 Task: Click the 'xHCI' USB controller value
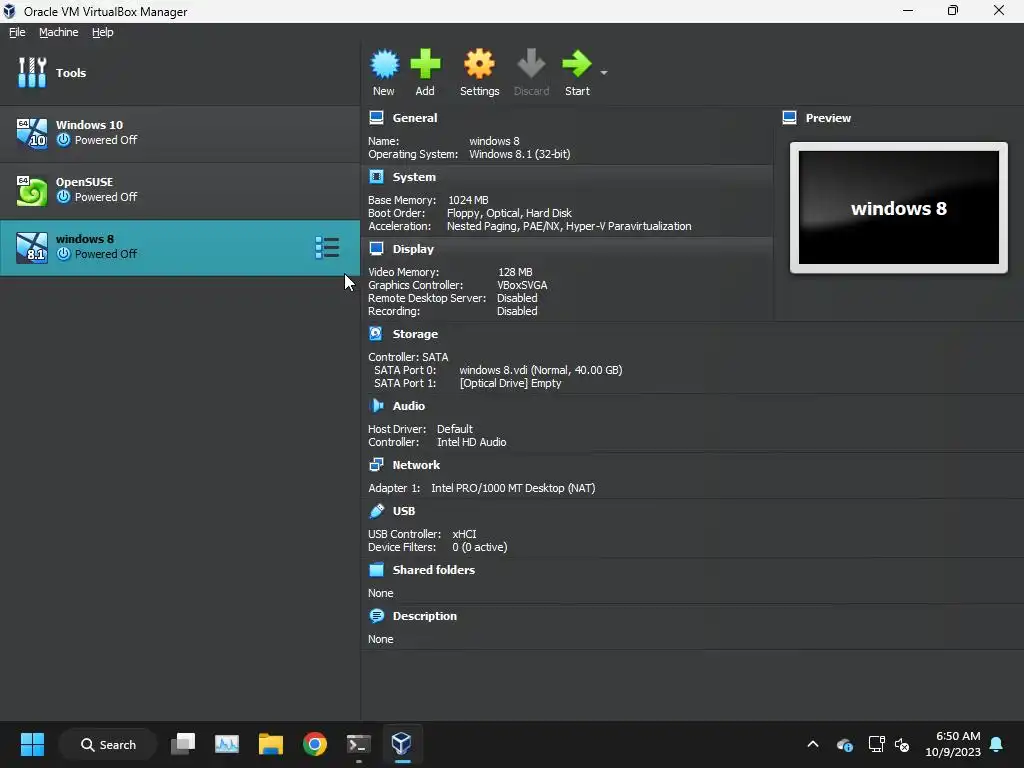pyautogui.click(x=464, y=534)
